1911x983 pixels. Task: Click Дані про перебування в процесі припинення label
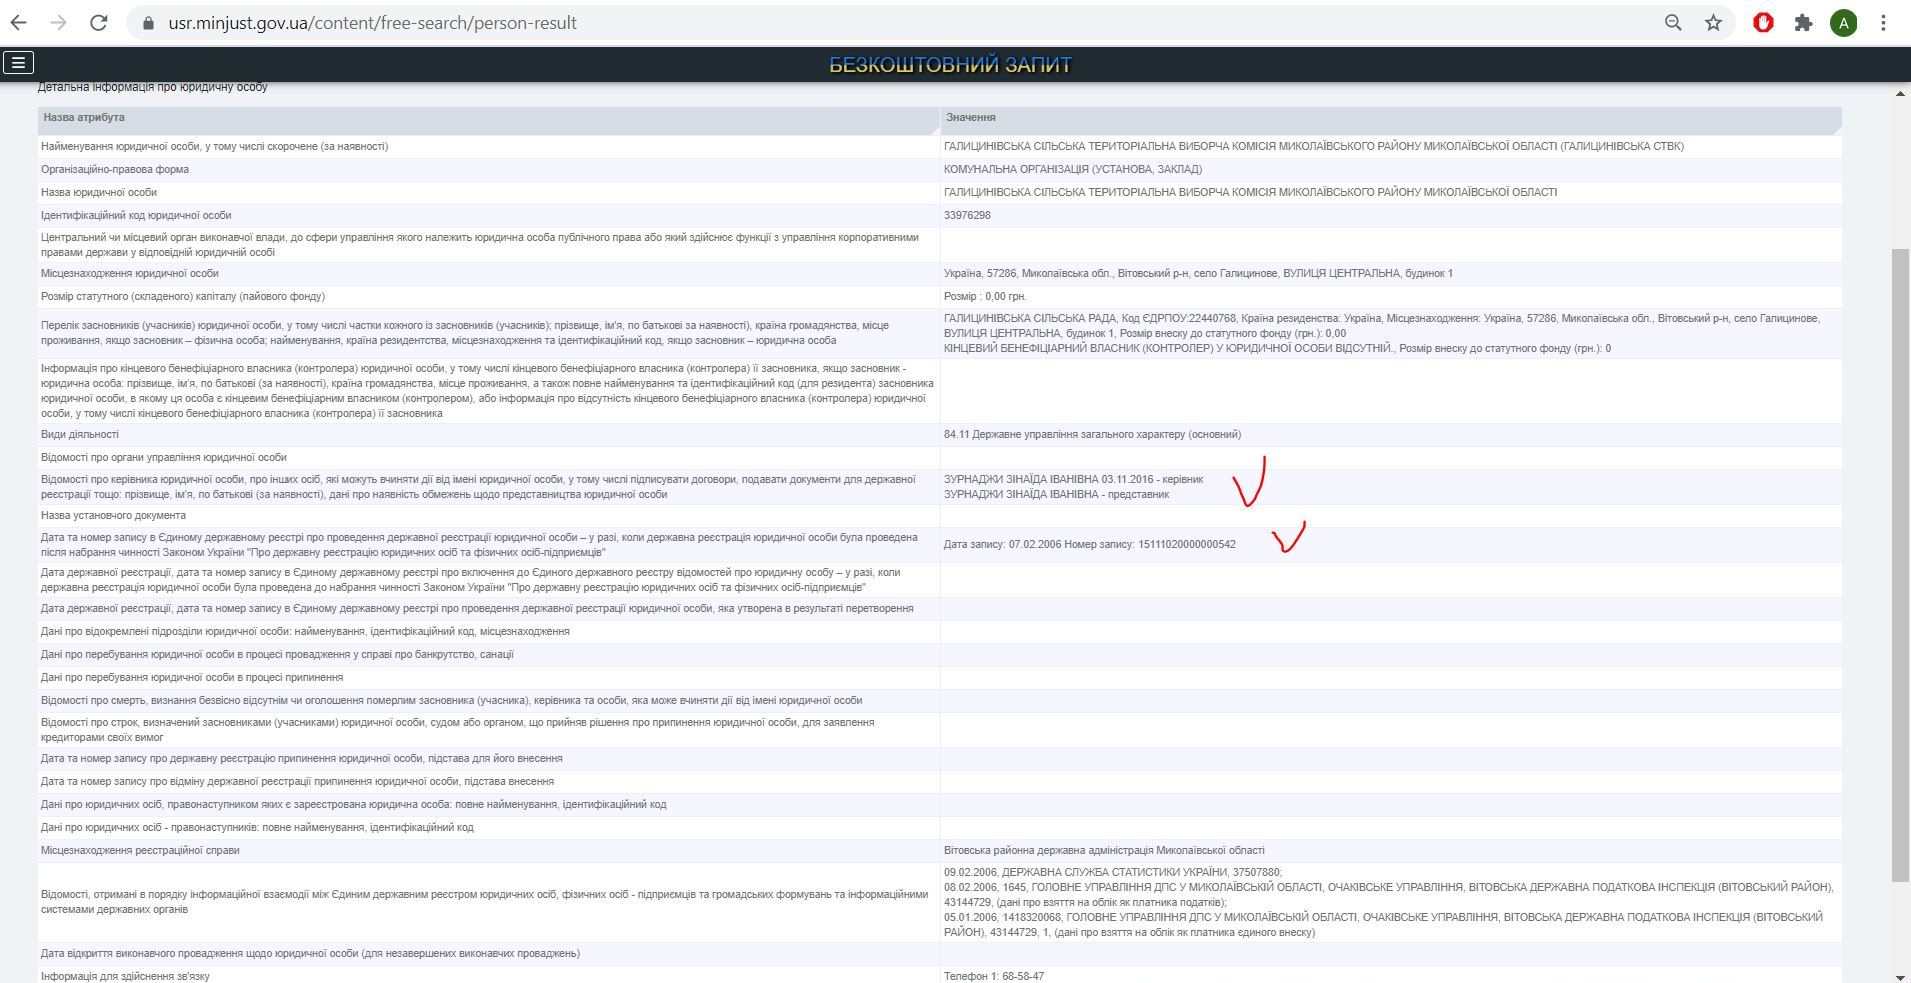(x=192, y=677)
